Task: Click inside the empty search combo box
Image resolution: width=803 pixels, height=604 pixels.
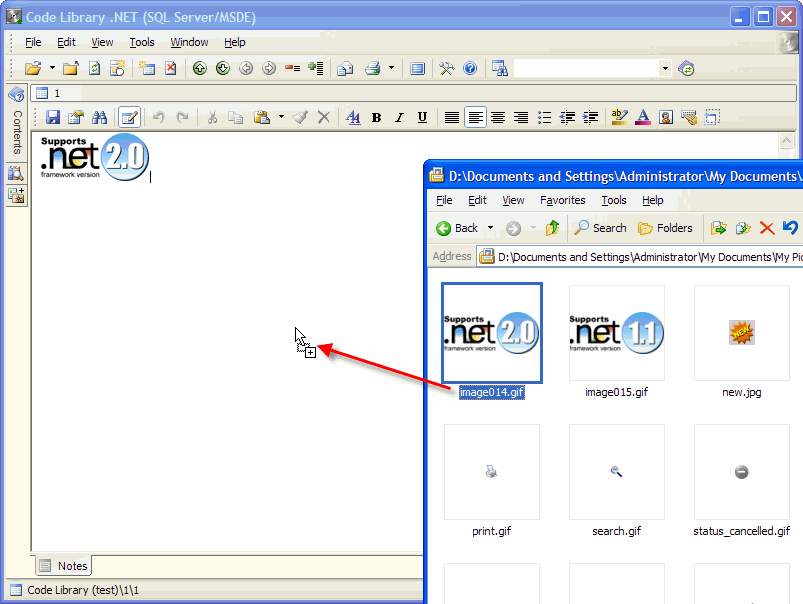Action: coord(586,68)
